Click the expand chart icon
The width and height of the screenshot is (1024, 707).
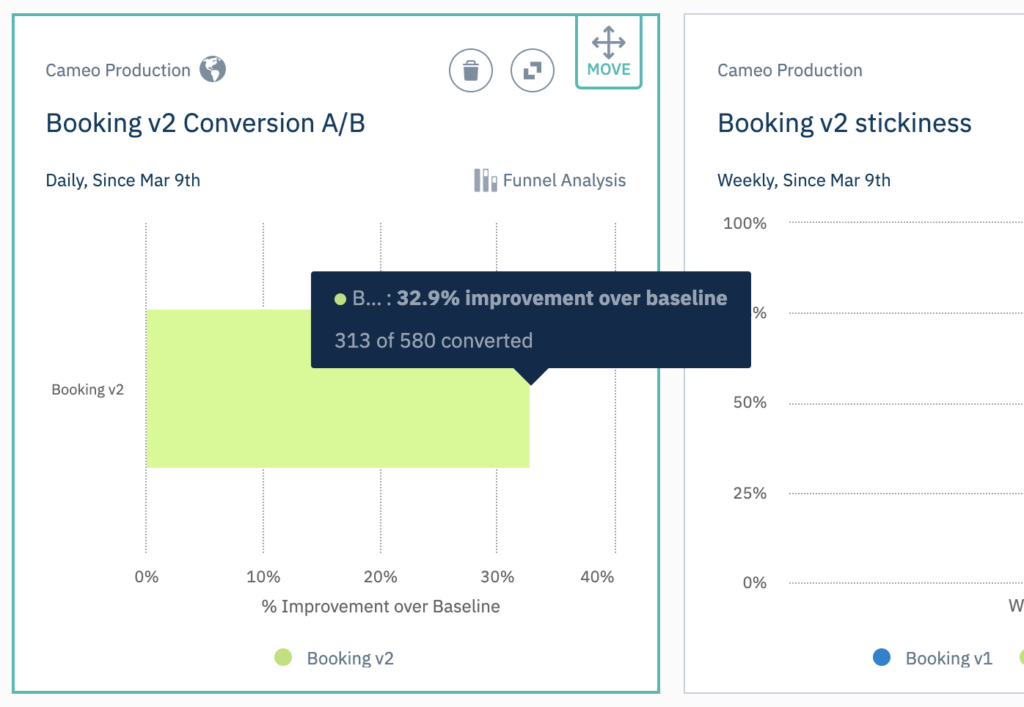(x=532, y=71)
